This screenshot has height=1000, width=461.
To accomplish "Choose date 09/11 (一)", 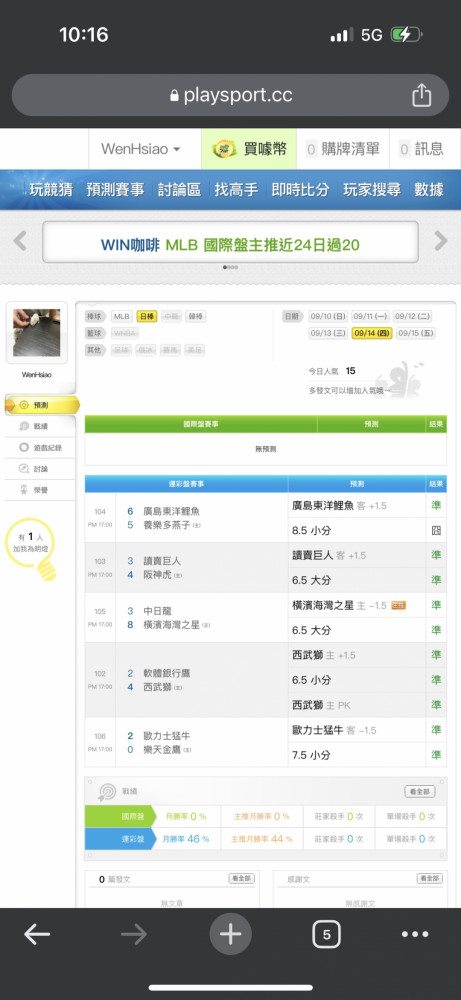I will [x=370, y=316].
